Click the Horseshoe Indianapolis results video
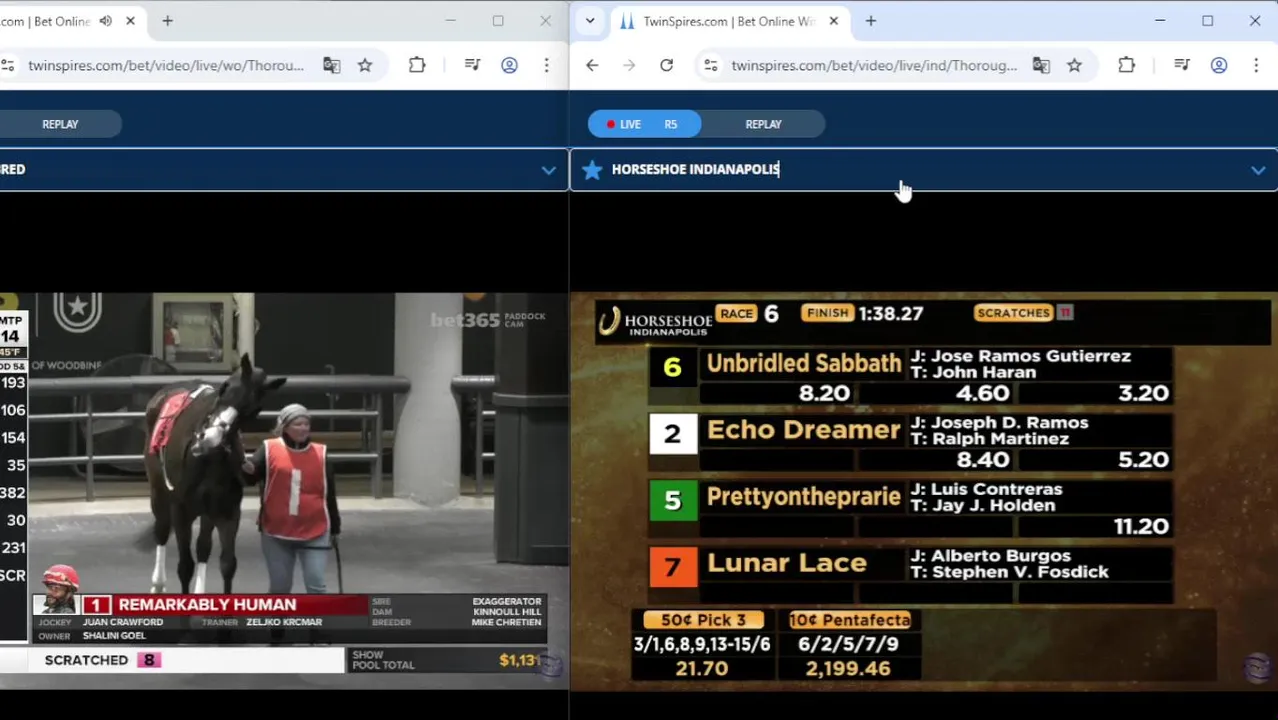 point(924,491)
